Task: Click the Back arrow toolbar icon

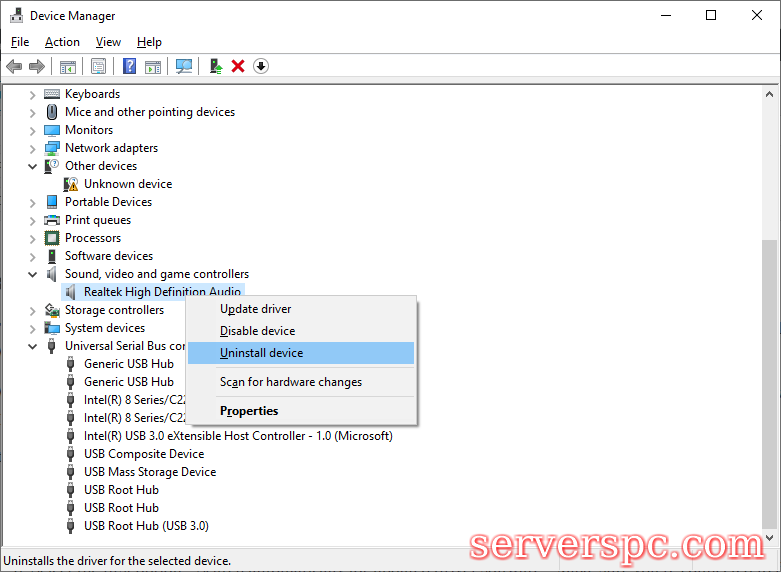Action: 14,66
